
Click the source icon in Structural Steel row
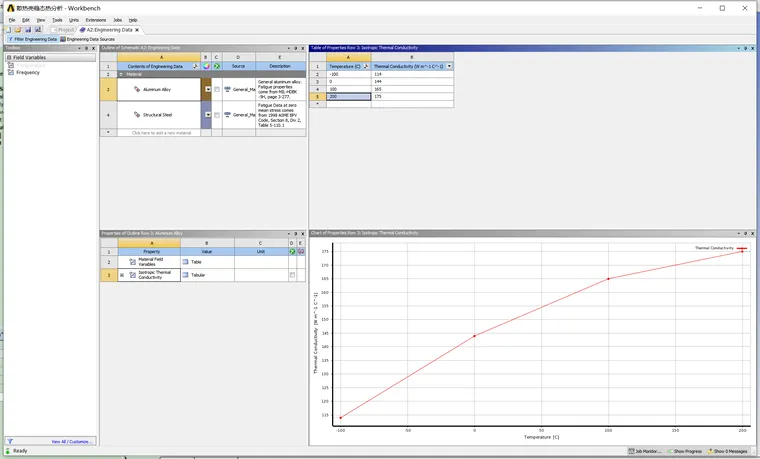point(227,115)
